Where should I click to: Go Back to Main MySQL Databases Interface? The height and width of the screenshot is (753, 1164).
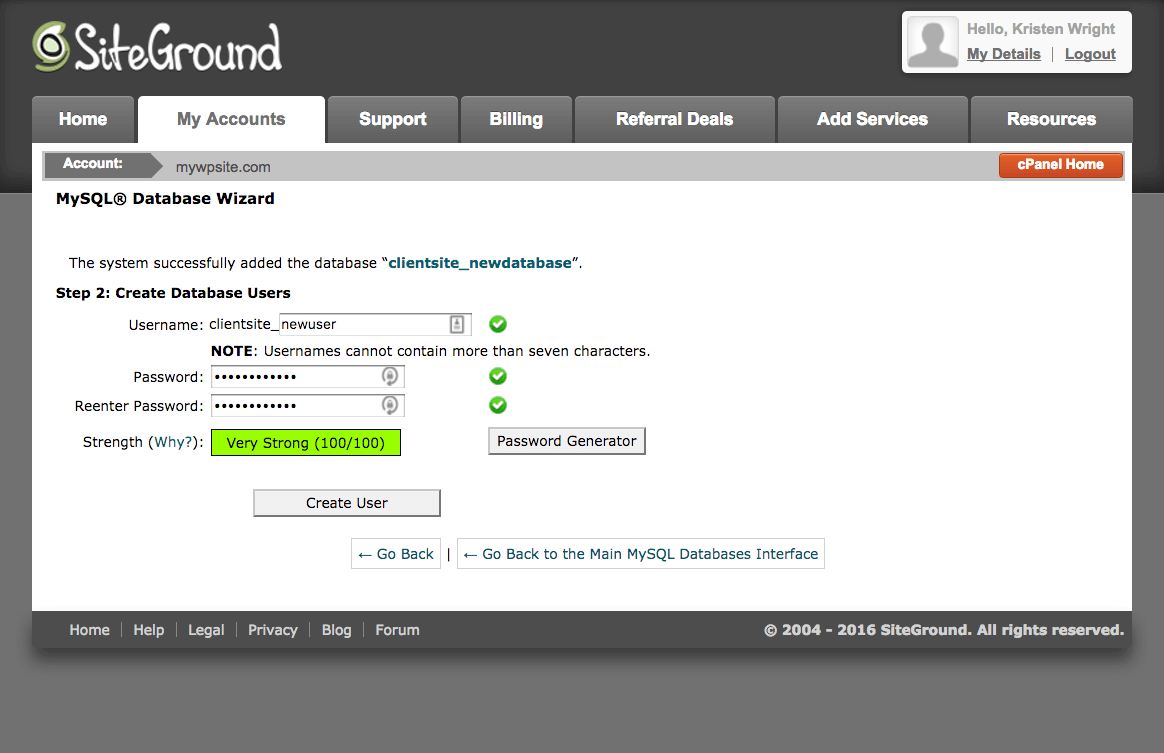[641, 554]
